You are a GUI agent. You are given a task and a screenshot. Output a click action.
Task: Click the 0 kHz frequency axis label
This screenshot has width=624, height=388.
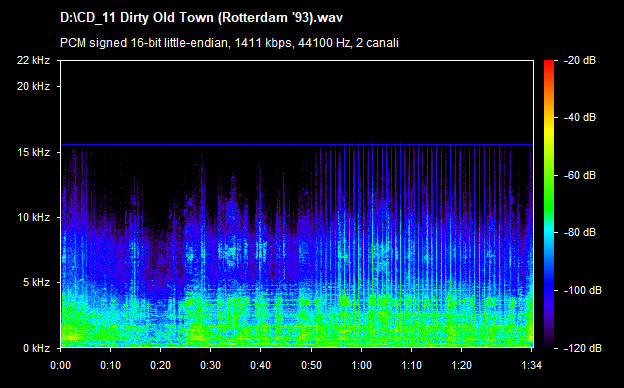pos(36,348)
